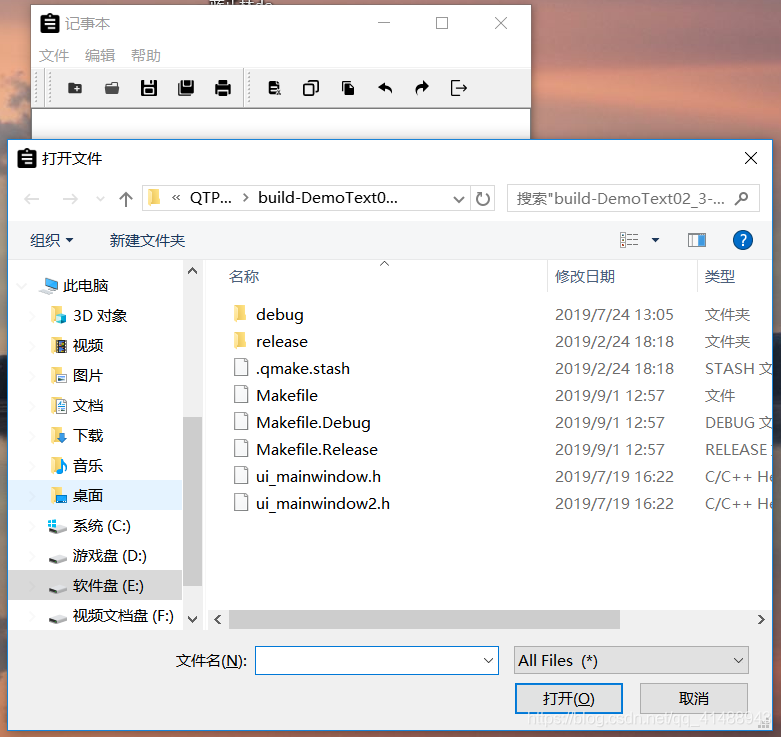Collapse the 此电脑 tree node

pyautogui.click(x=21, y=286)
